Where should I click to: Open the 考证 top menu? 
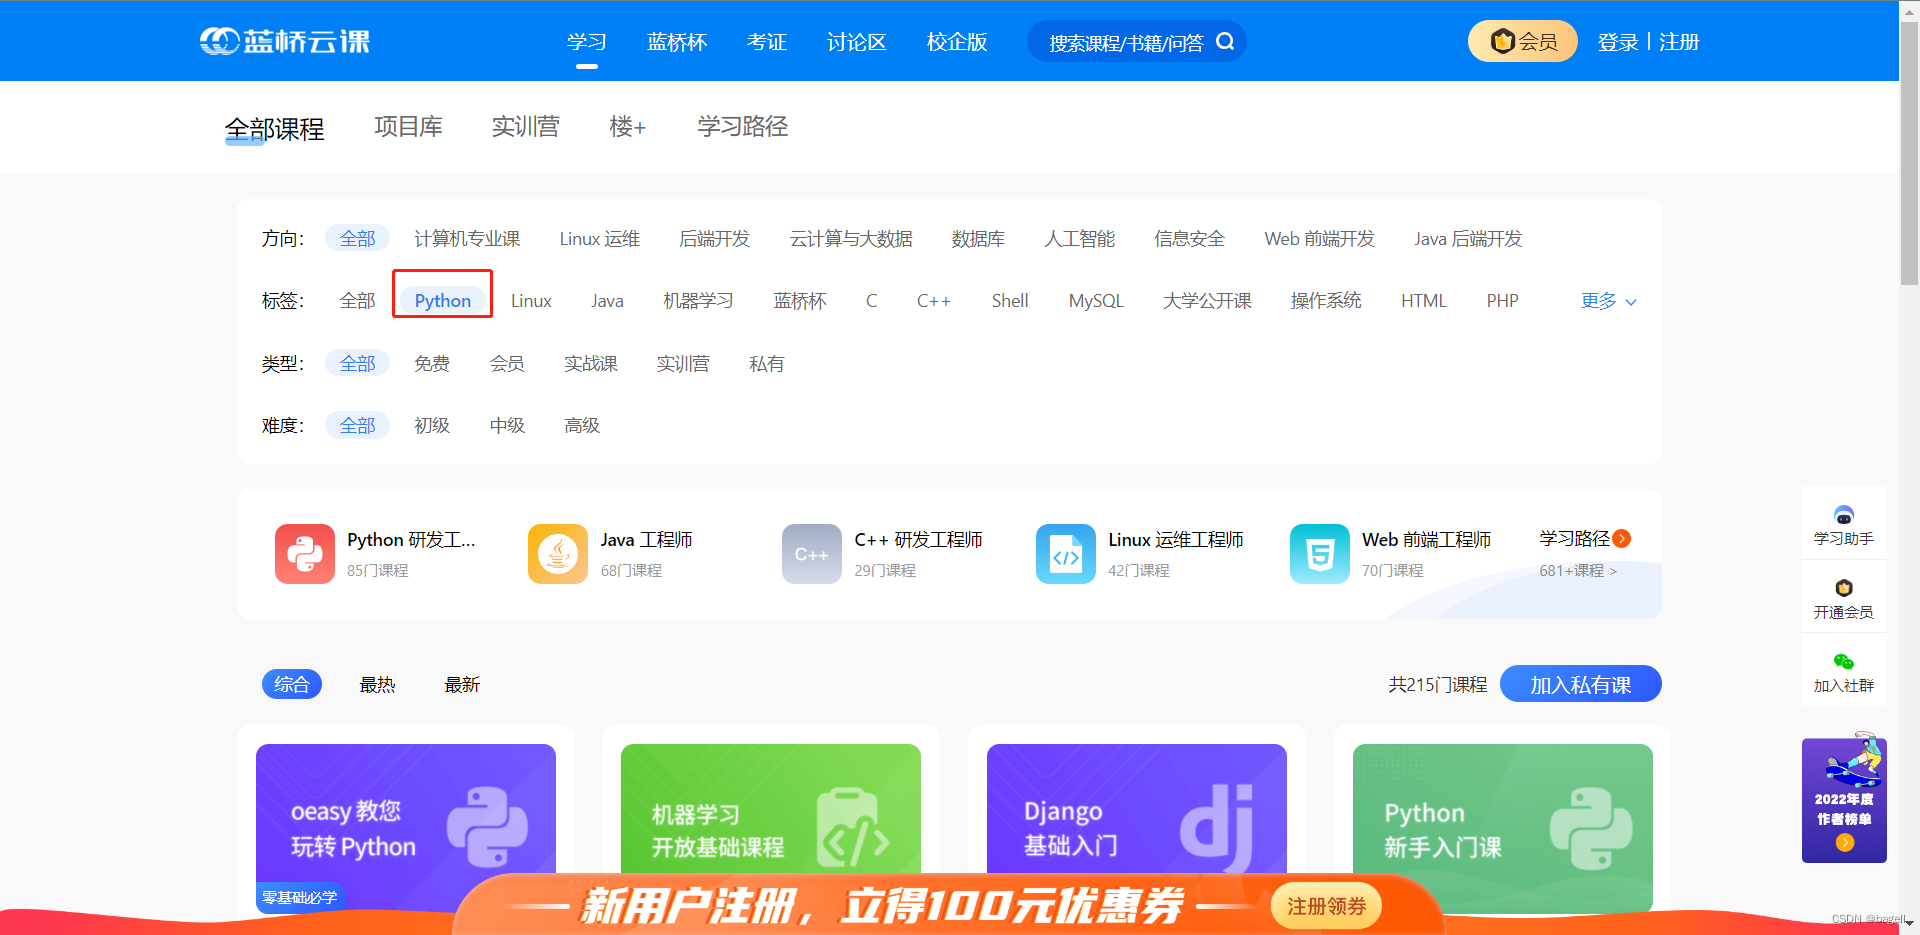coord(767,42)
